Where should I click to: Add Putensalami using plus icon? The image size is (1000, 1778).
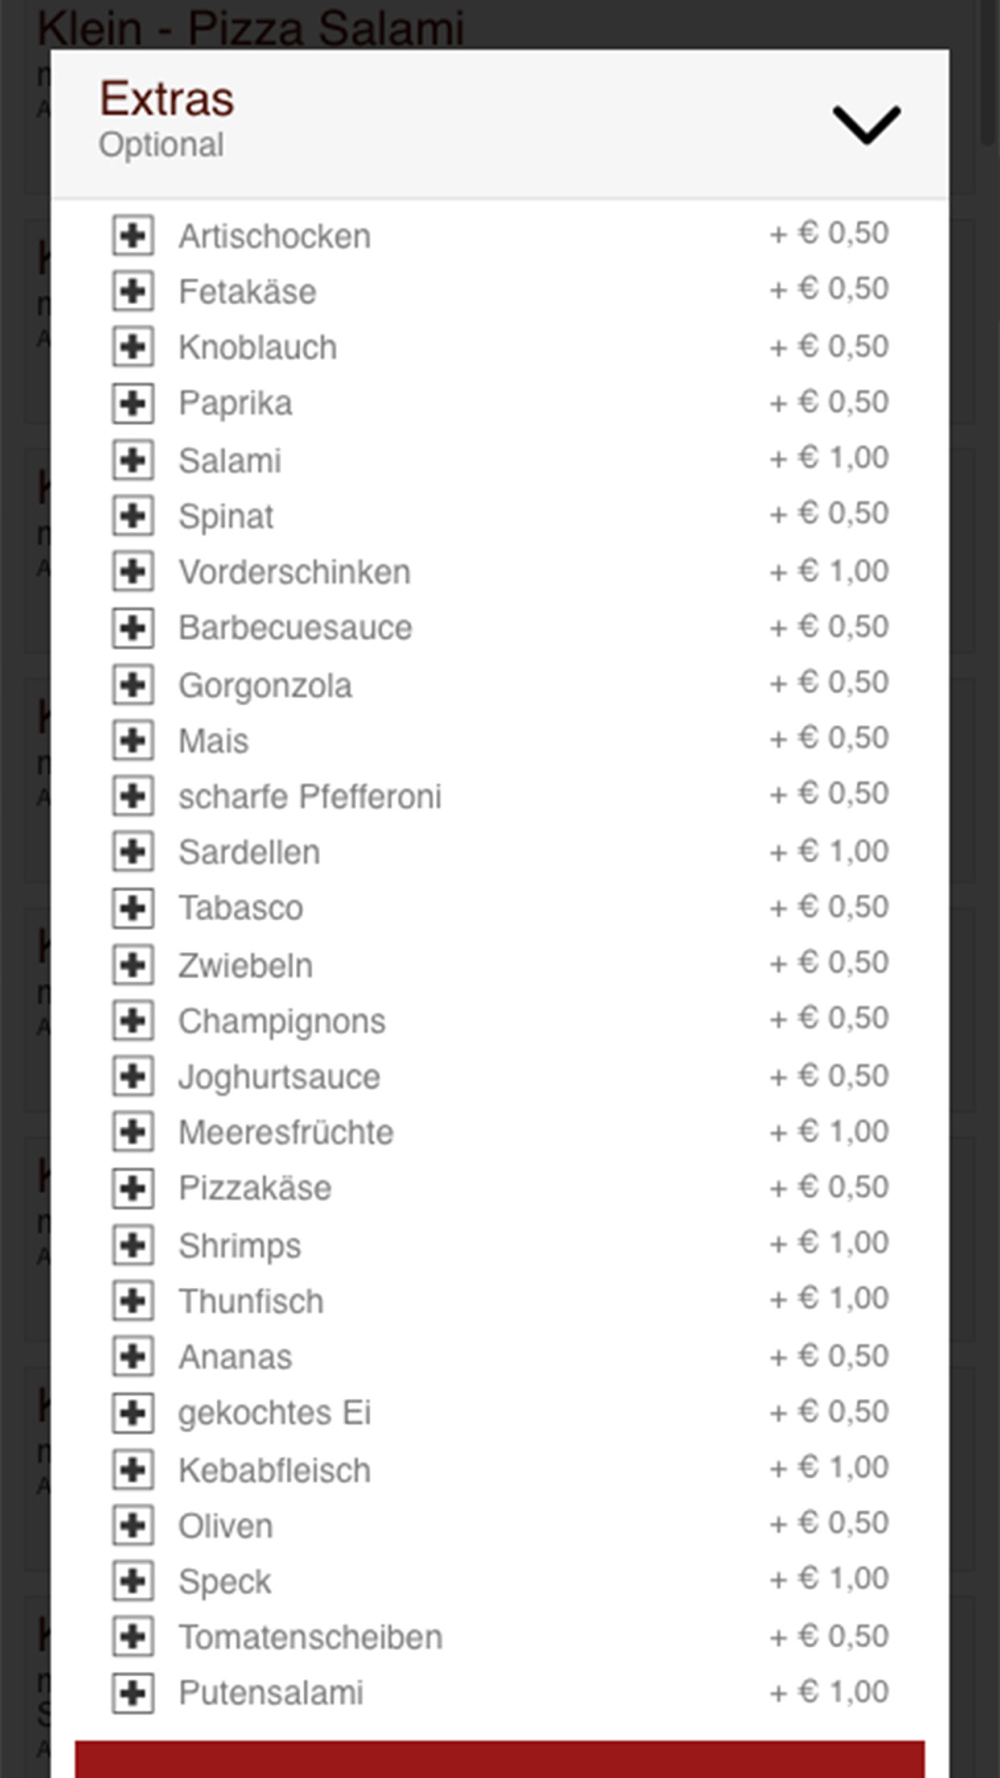pyautogui.click(x=133, y=1693)
